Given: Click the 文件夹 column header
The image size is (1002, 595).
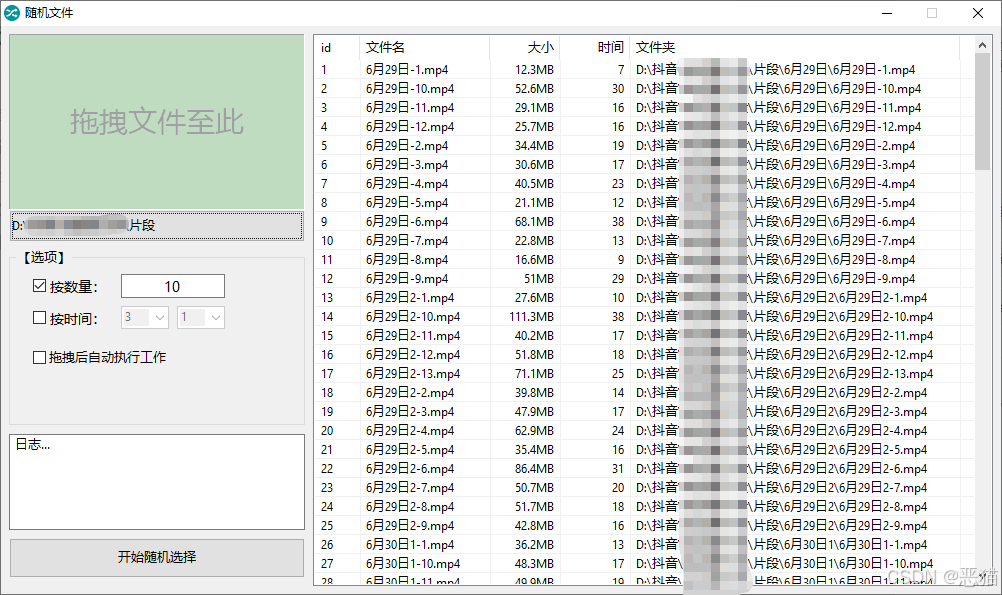Looking at the screenshot, I should click(x=794, y=48).
